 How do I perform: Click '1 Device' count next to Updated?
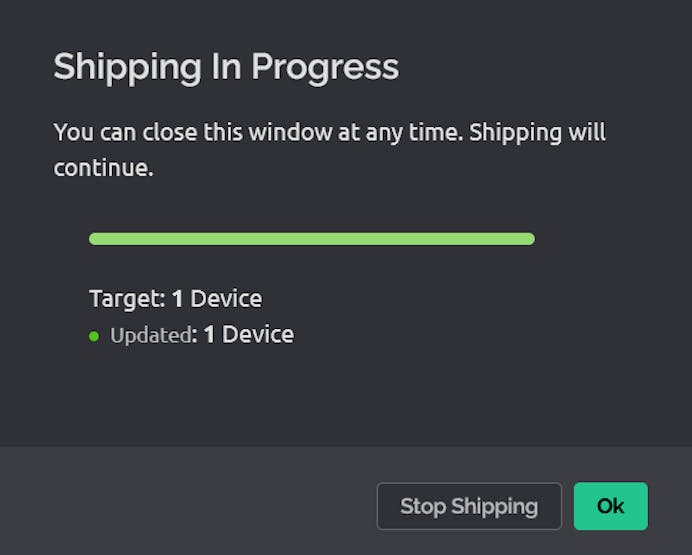(x=248, y=335)
